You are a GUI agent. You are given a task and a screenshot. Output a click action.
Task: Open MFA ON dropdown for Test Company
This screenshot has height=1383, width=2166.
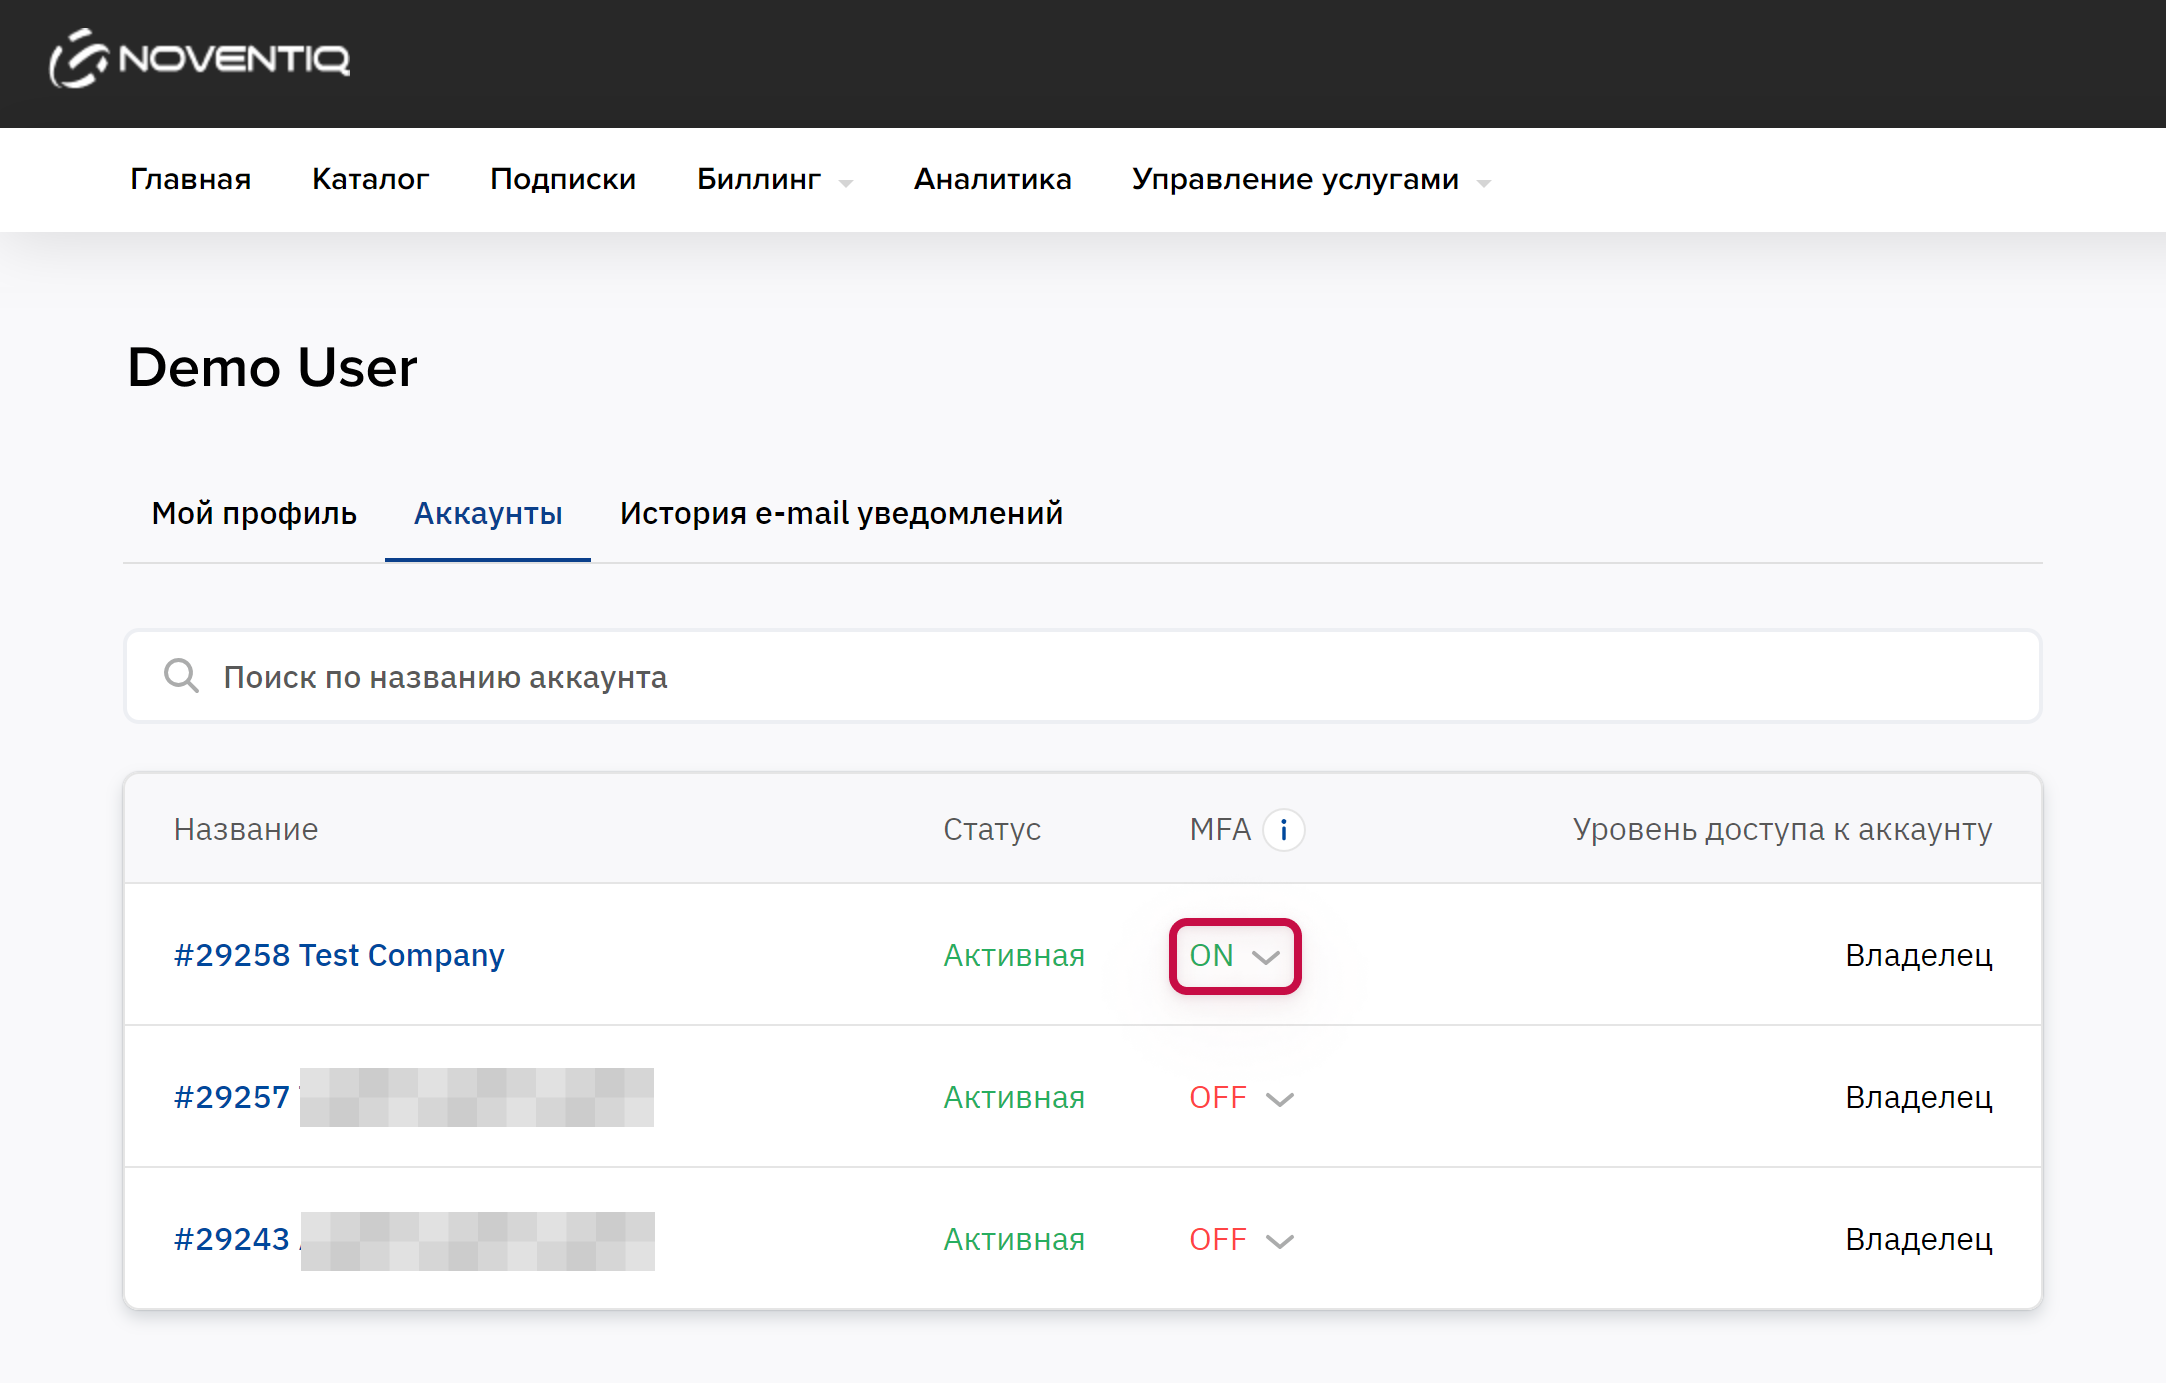coord(1235,956)
